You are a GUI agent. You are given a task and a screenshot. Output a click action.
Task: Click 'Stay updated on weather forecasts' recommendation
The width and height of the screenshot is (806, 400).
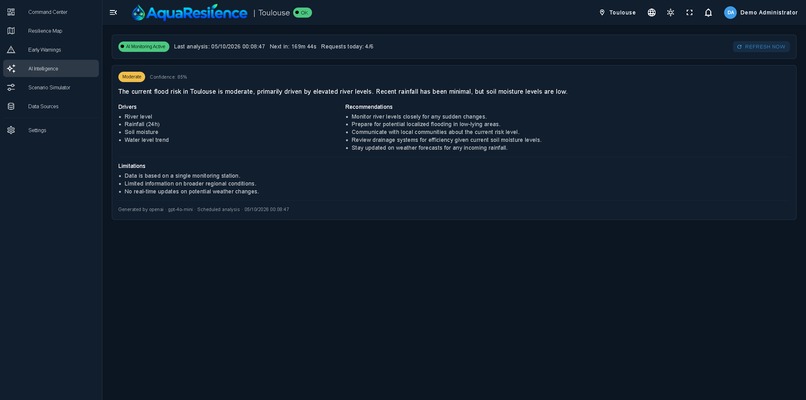(x=430, y=148)
